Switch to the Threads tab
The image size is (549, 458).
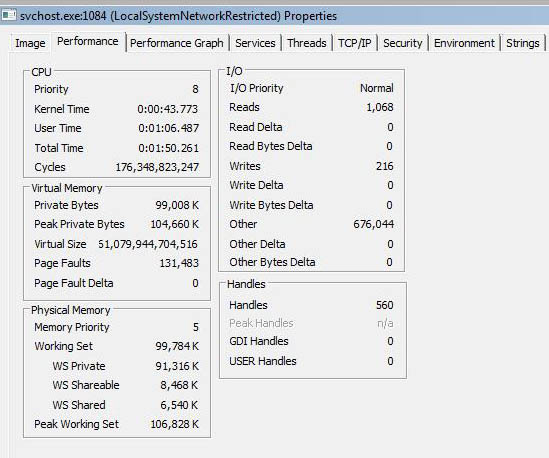point(307,43)
